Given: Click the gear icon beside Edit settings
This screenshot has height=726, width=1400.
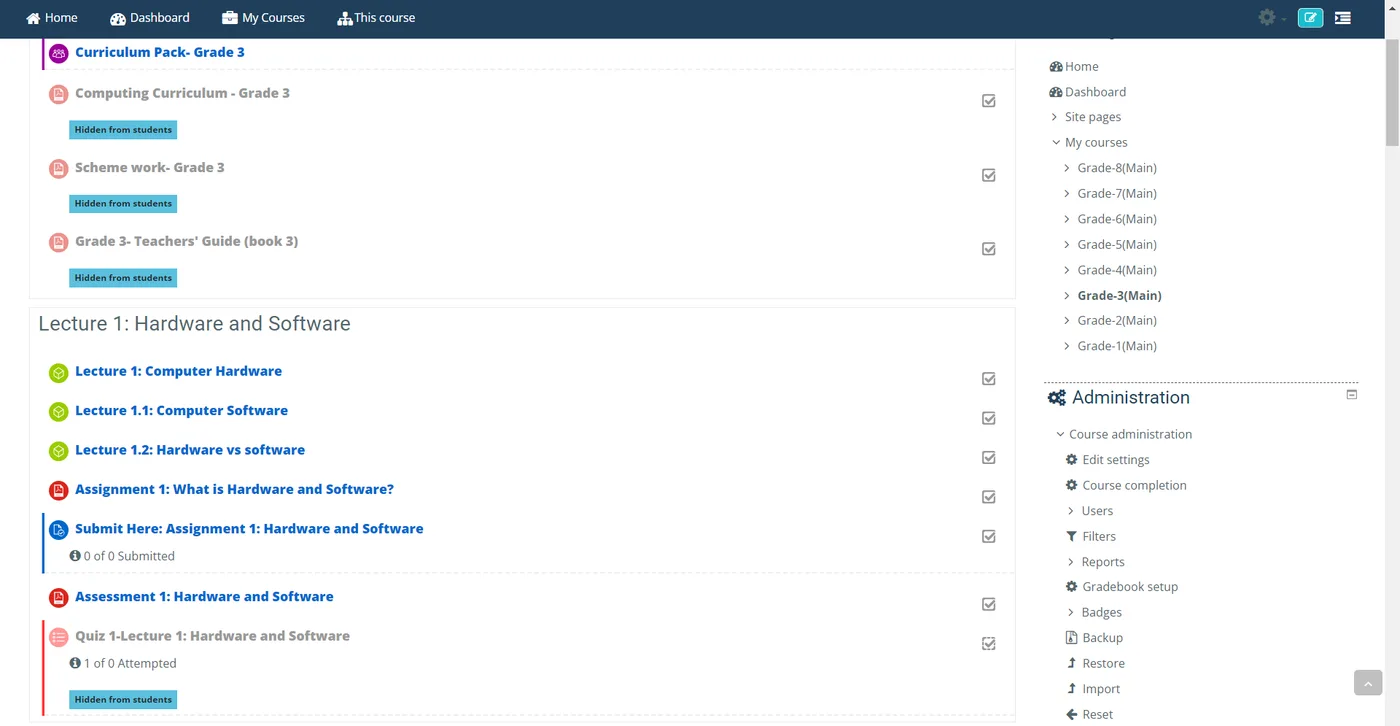Looking at the screenshot, I should point(1072,460).
